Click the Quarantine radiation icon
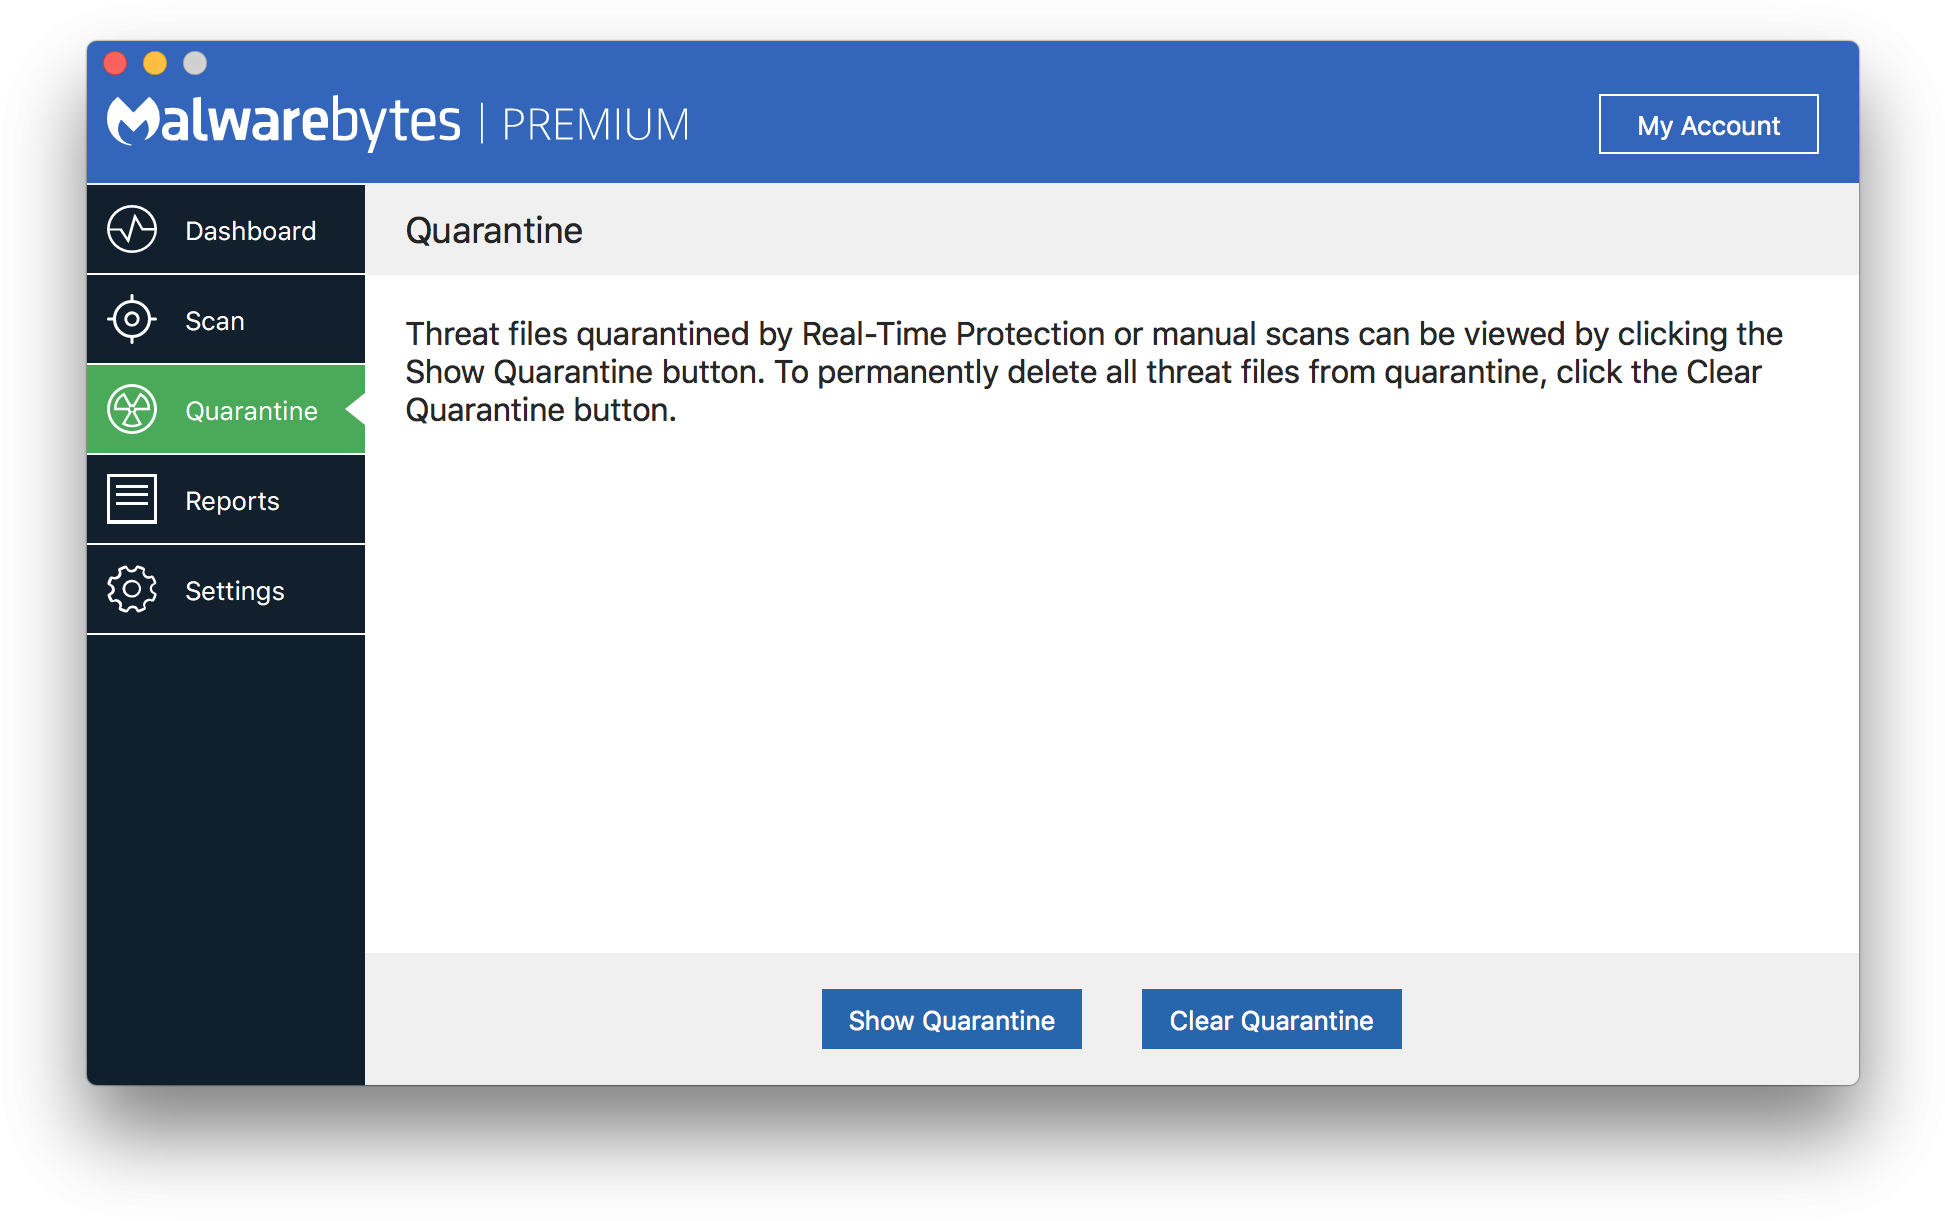 pos(131,409)
